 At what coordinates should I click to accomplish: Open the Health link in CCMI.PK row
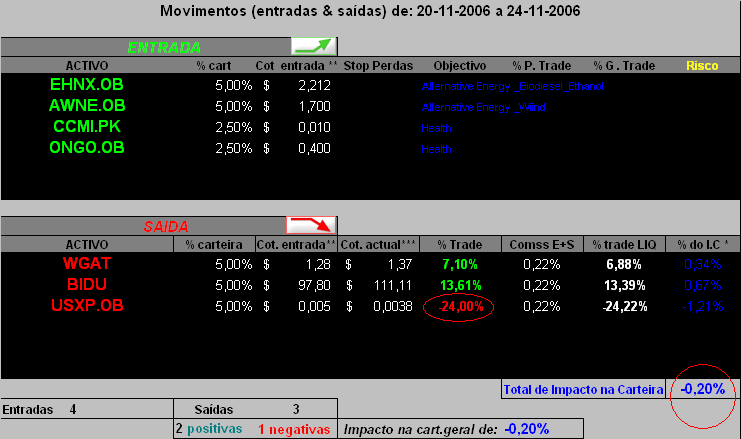436,128
